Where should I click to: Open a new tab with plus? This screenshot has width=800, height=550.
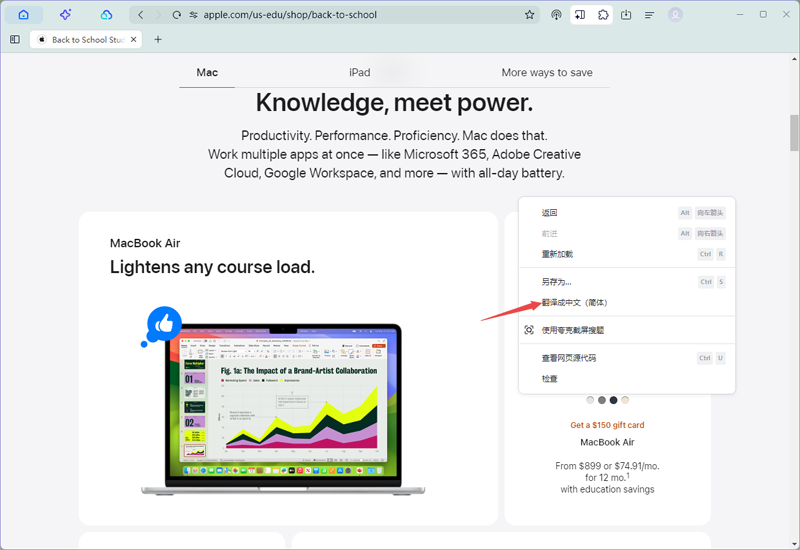pos(158,39)
